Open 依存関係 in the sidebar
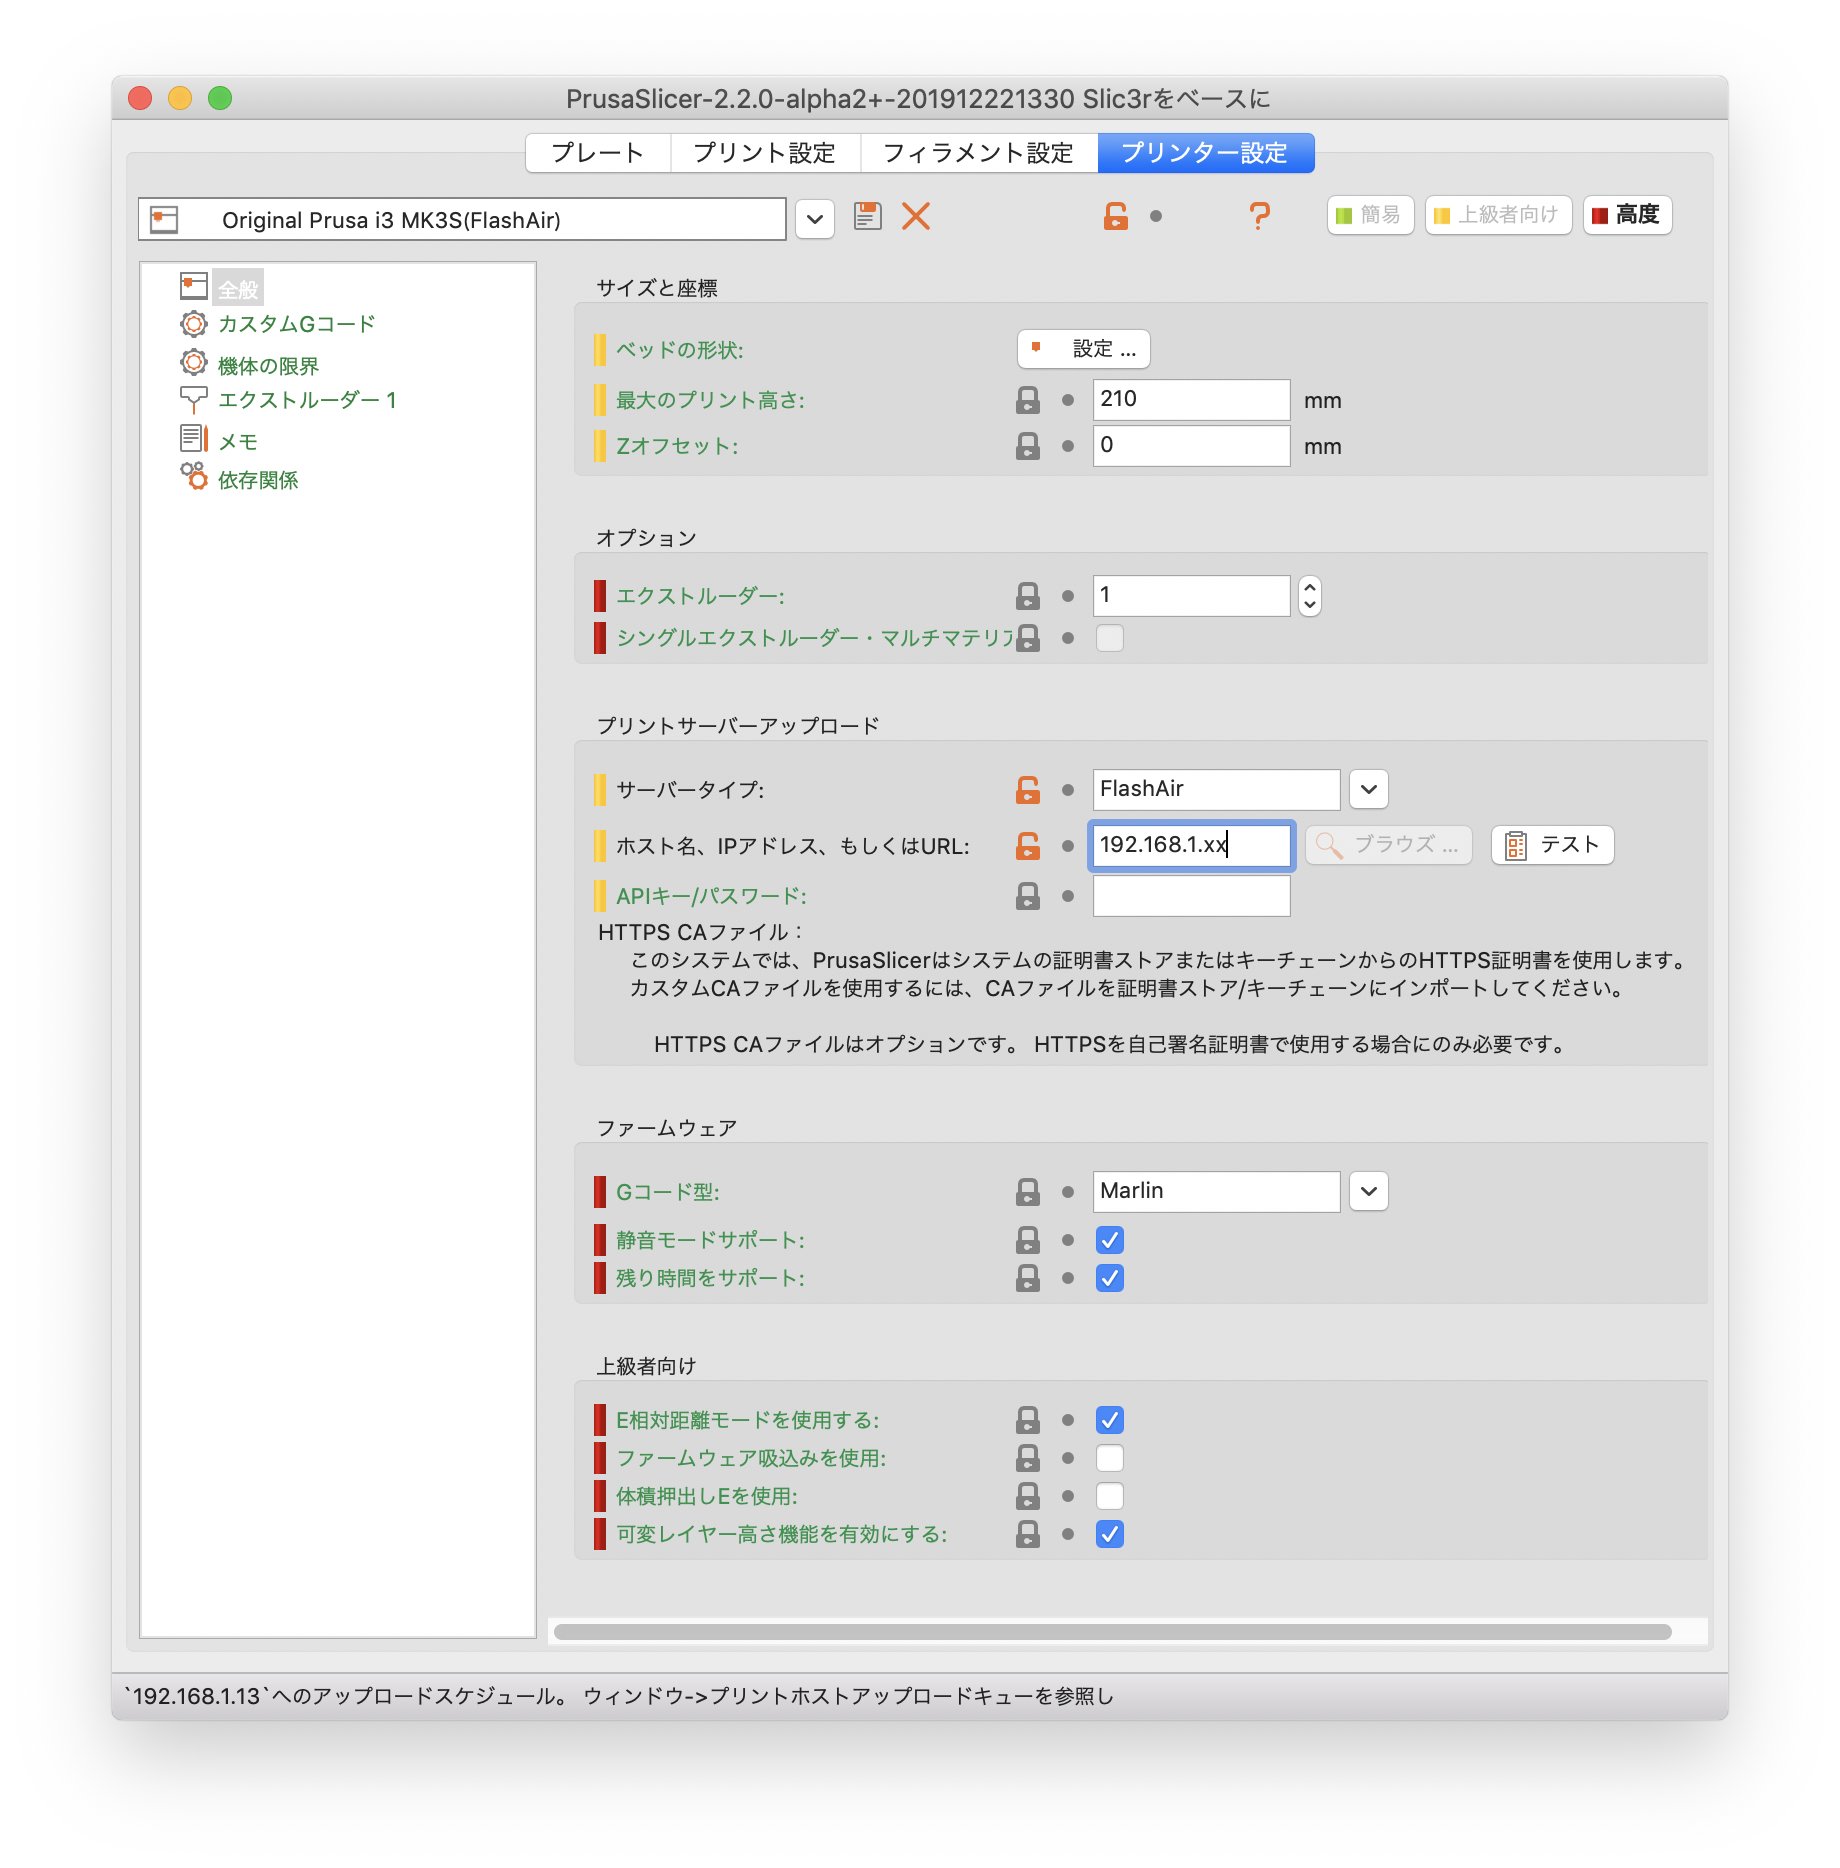The image size is (1840, 1868). tap(258, 479)
